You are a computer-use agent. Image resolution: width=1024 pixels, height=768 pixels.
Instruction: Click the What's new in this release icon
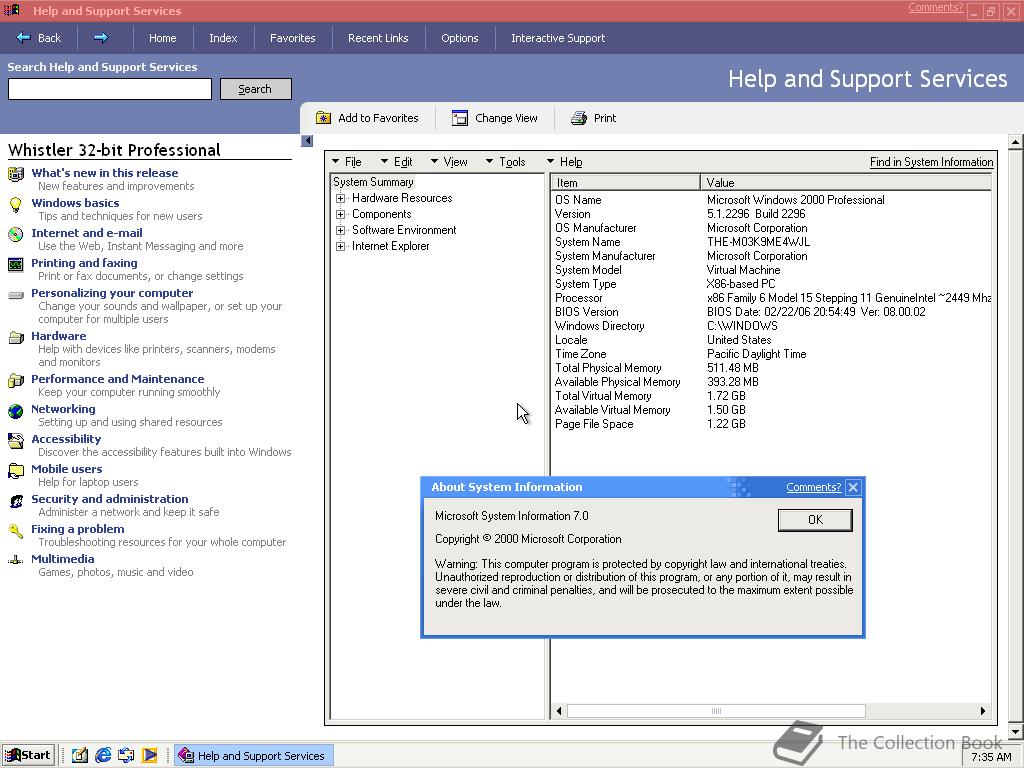click(16, 174)
